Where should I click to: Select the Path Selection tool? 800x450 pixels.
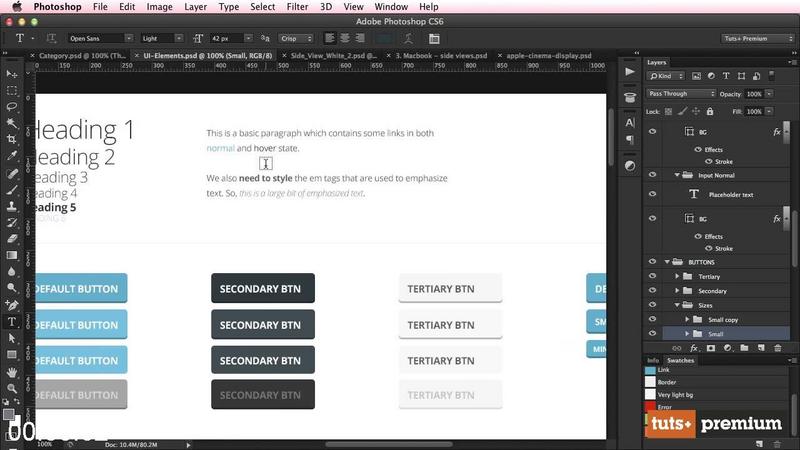pyautogui.click(x=12, y=338)
